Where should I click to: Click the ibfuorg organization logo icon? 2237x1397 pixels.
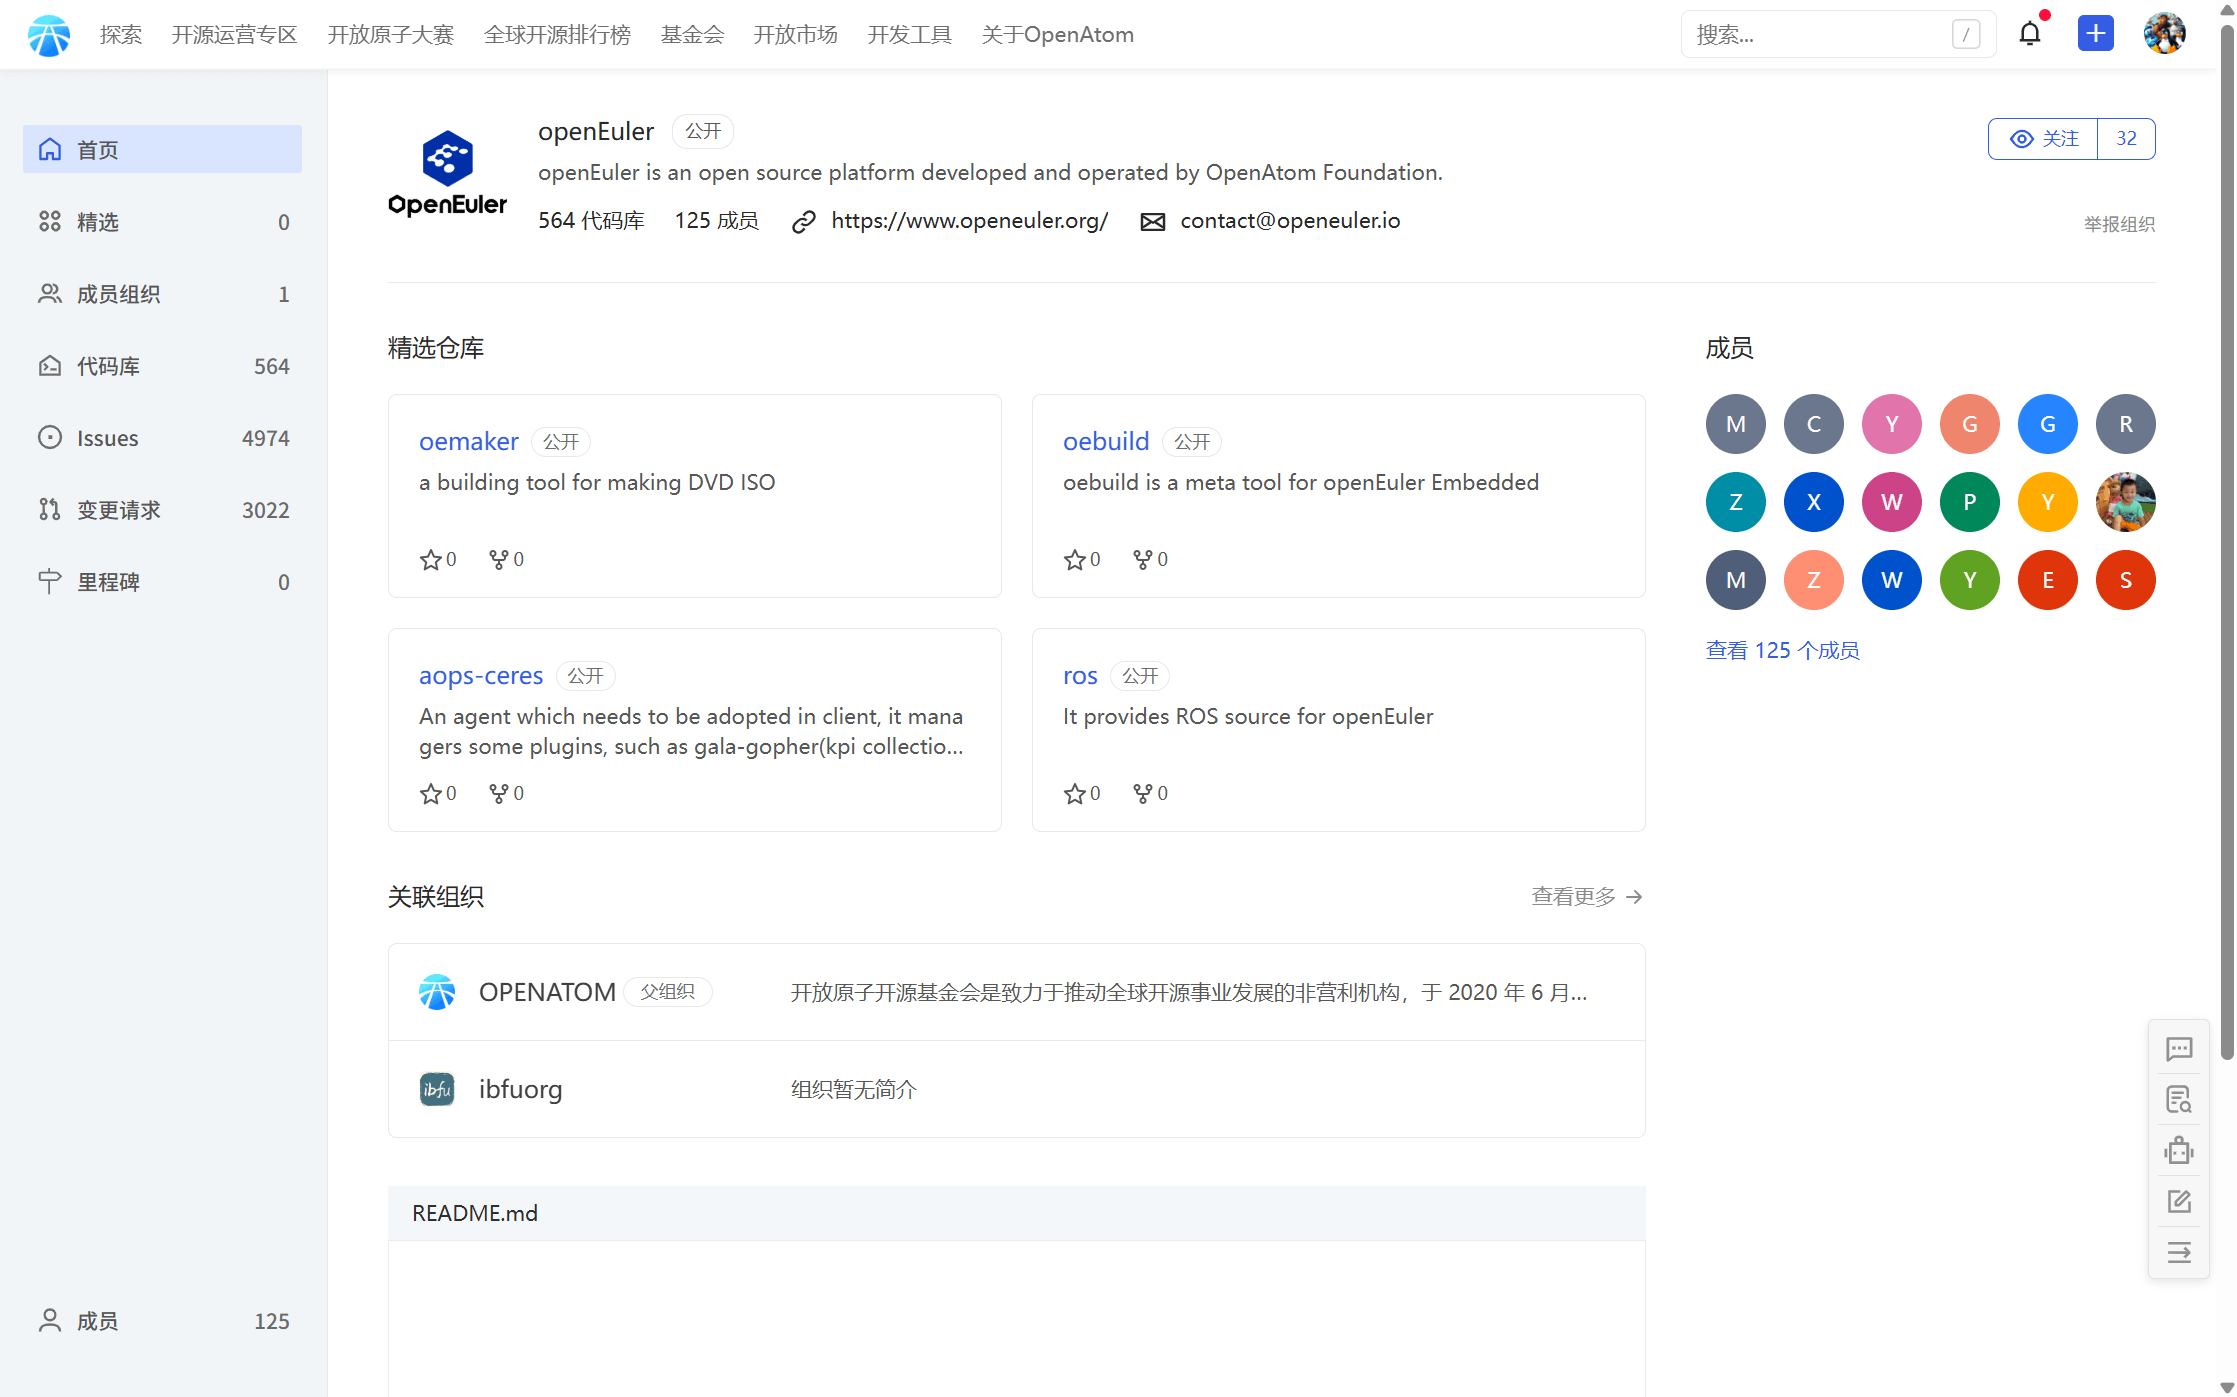[437, 1089]
